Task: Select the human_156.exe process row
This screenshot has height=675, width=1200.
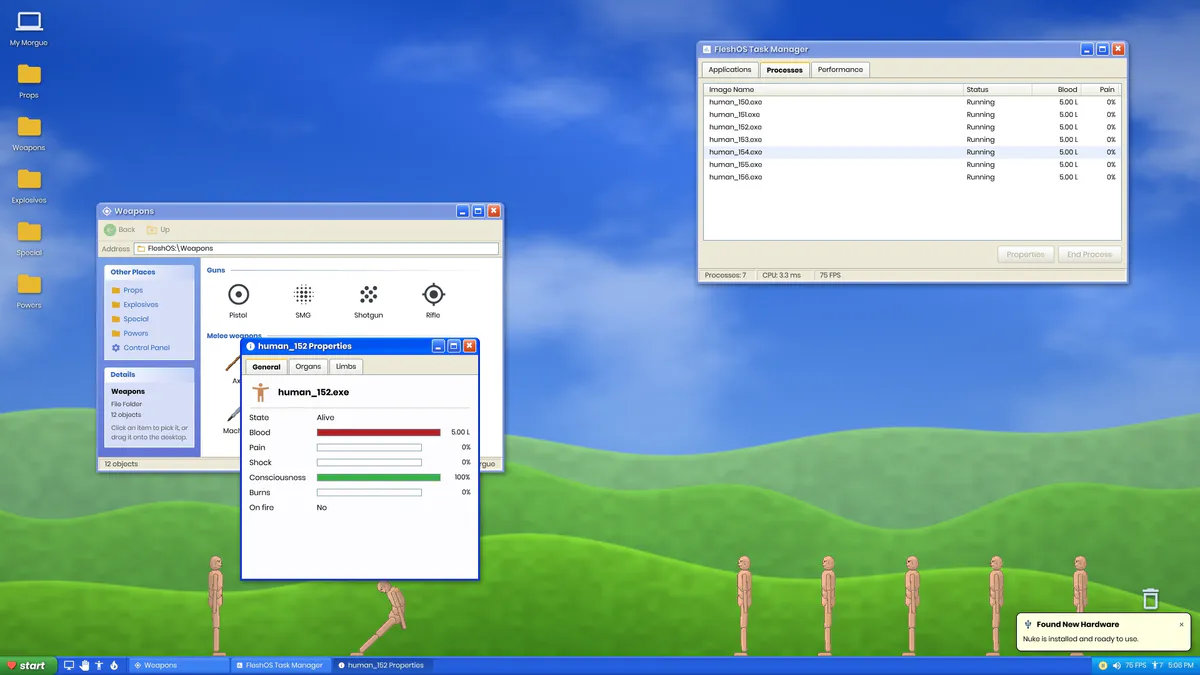Action: tap(912, 177)
